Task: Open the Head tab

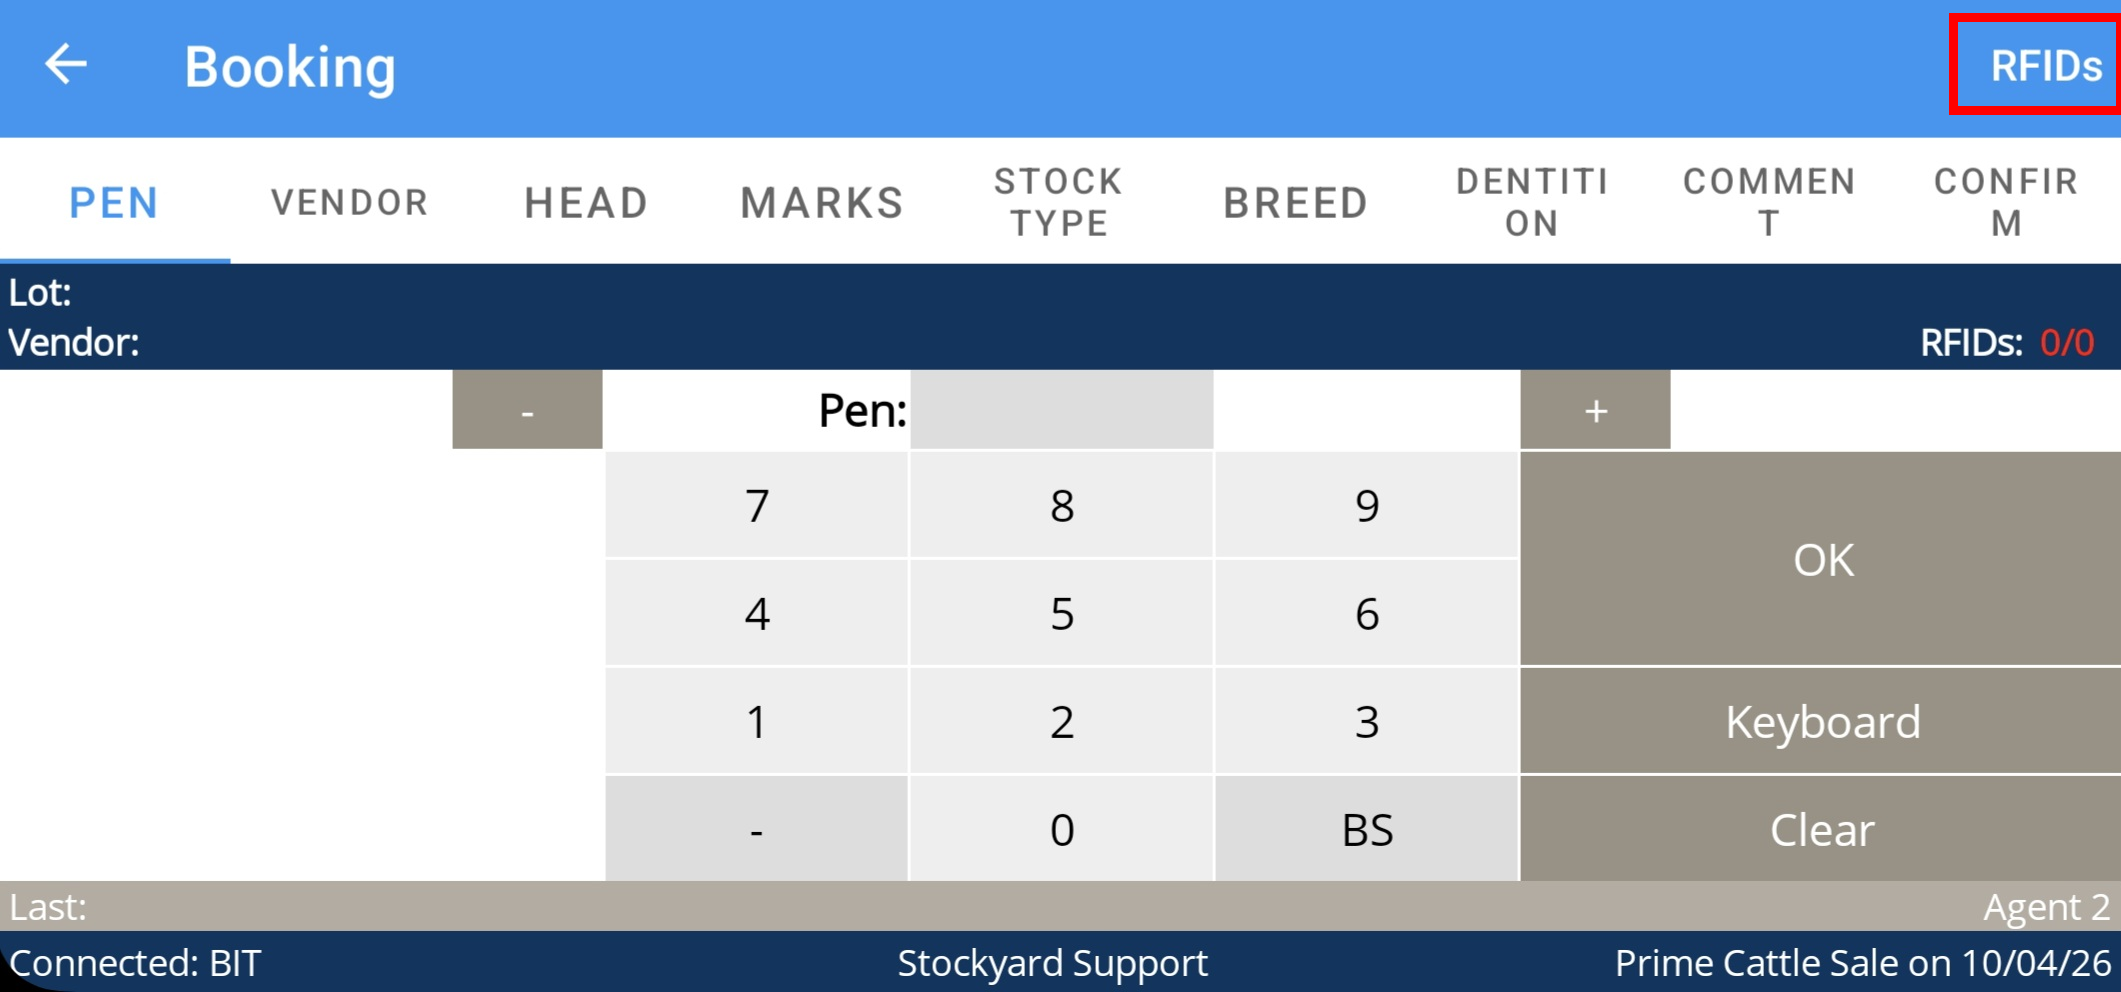Action: coord(586,202)
